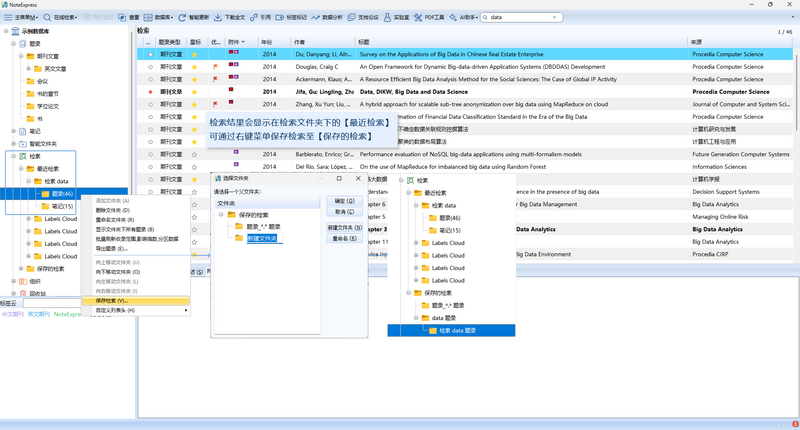Open the 实验室 lab flask icon

pyautogui.click(x=387, y=17)
